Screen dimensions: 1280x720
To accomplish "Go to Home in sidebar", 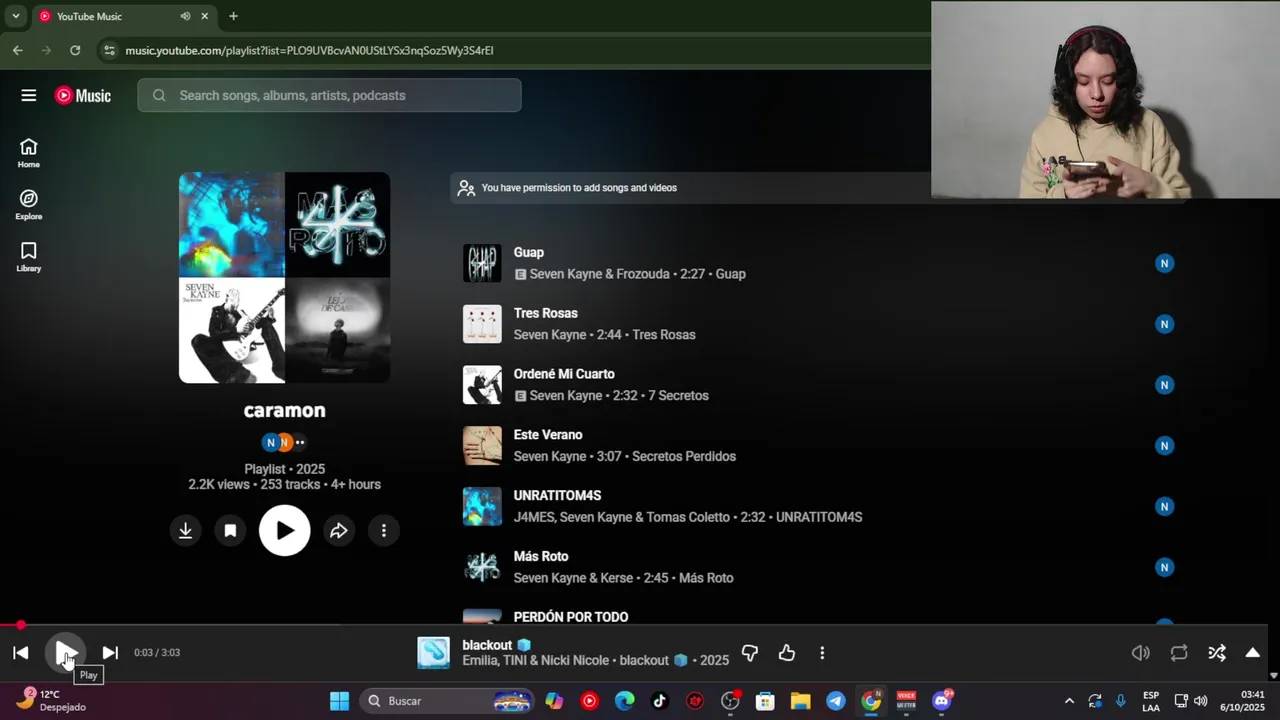I will click(x=29, y=153).
